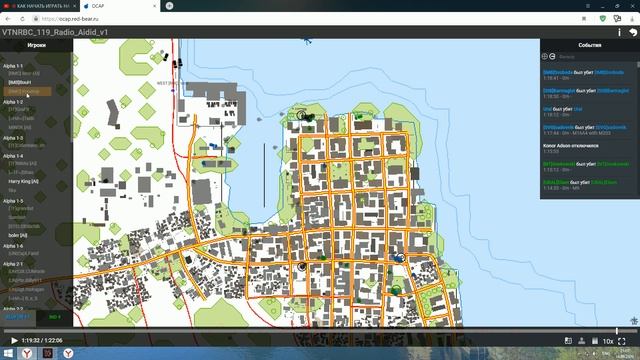Click the address bar with ocap.red-bear.ru

click(x=302, y=19)
